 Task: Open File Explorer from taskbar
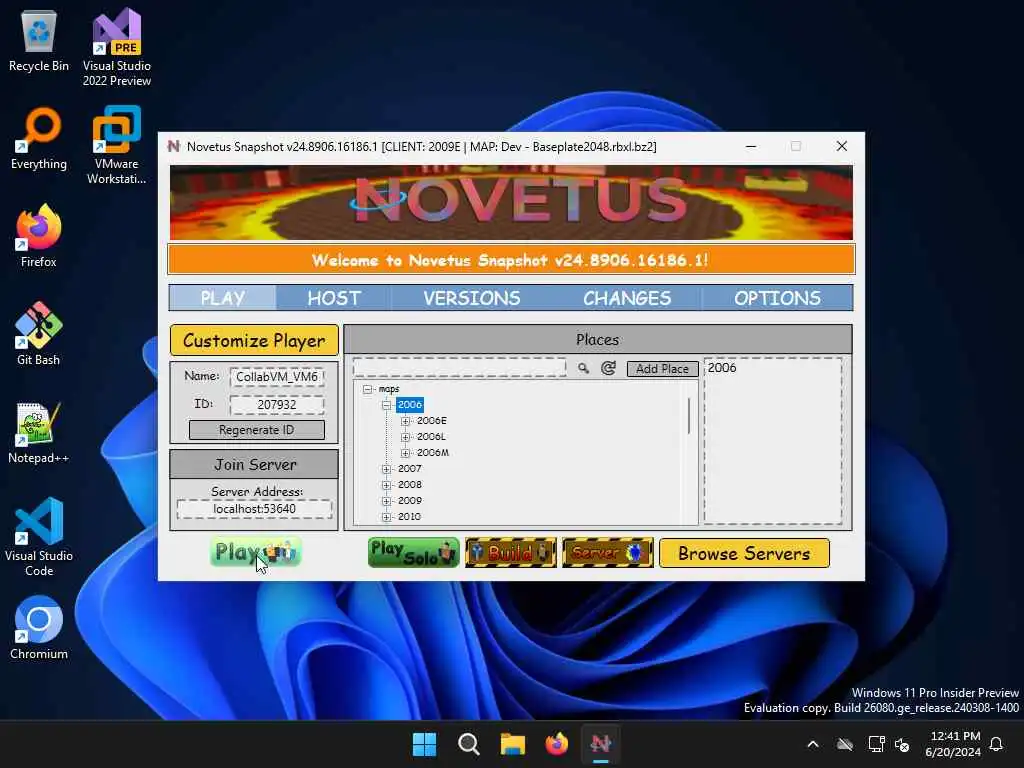click(513, 744)
